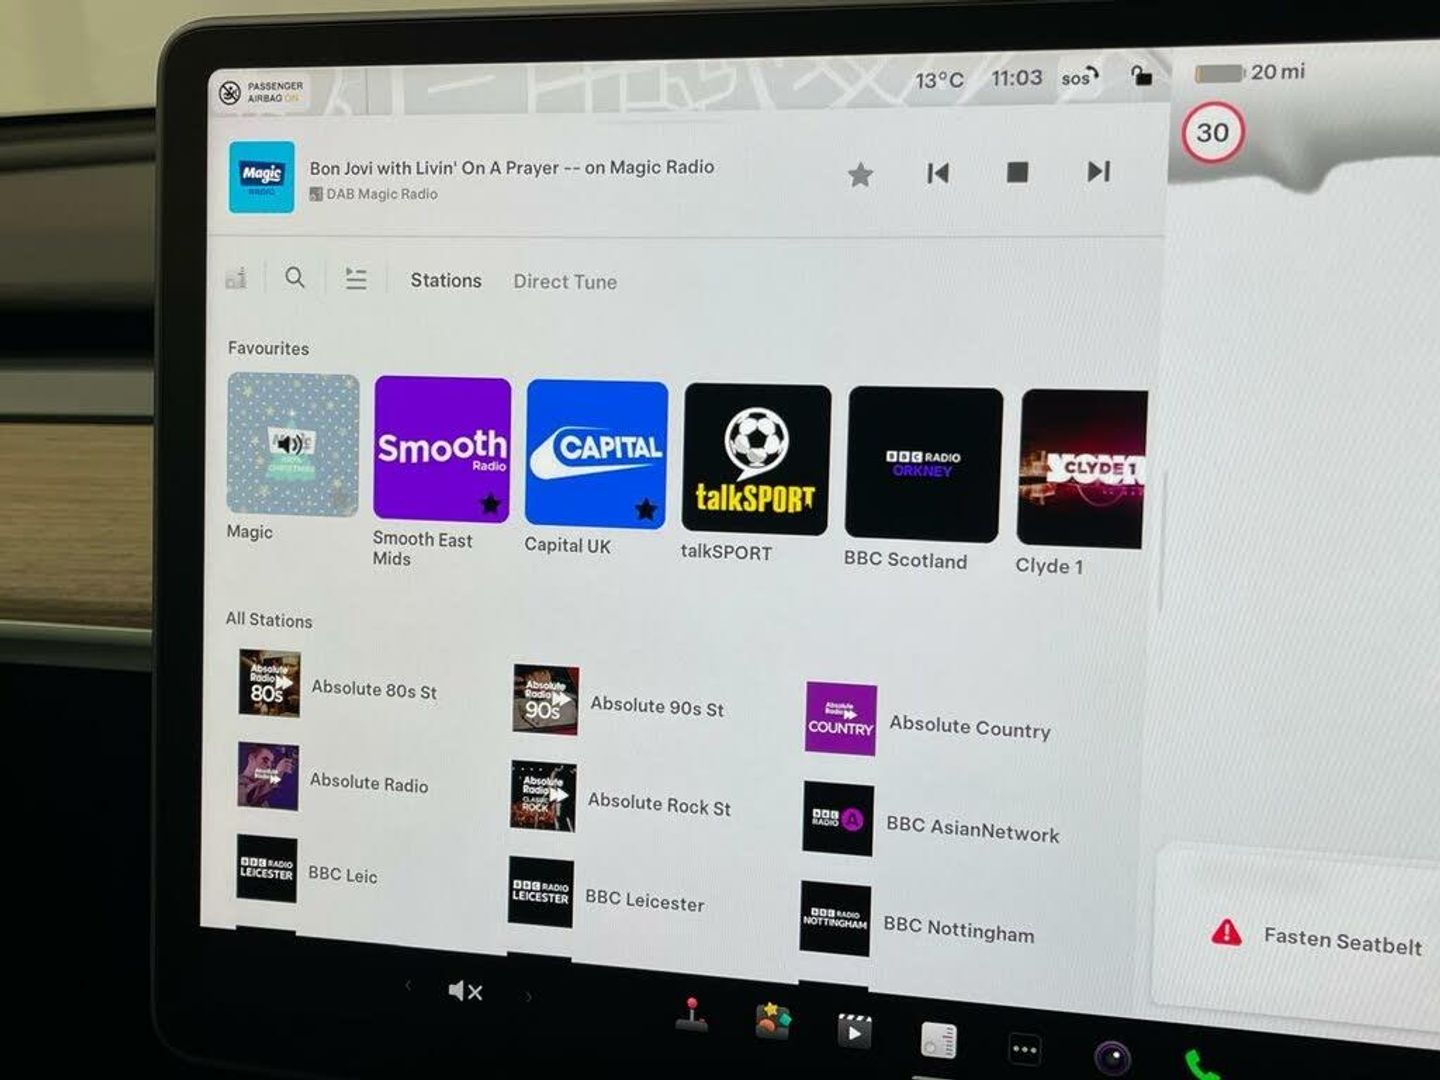Tune to 'Absolute Rock St' text
Image resolution: width=1440 pixels, height=1080 pixels.
[x=659, y=804]
